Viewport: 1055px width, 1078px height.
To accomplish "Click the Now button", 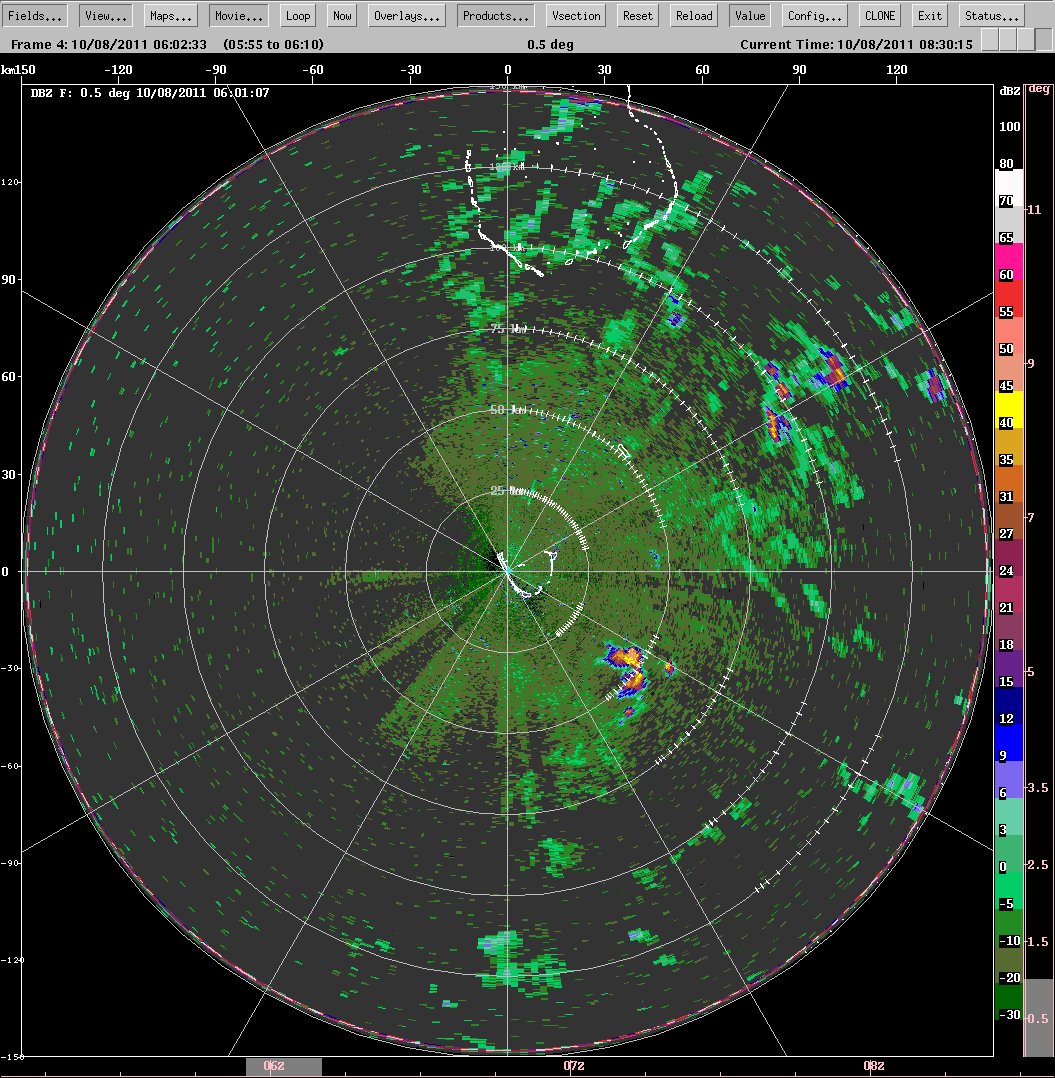I will pos(342,16).
